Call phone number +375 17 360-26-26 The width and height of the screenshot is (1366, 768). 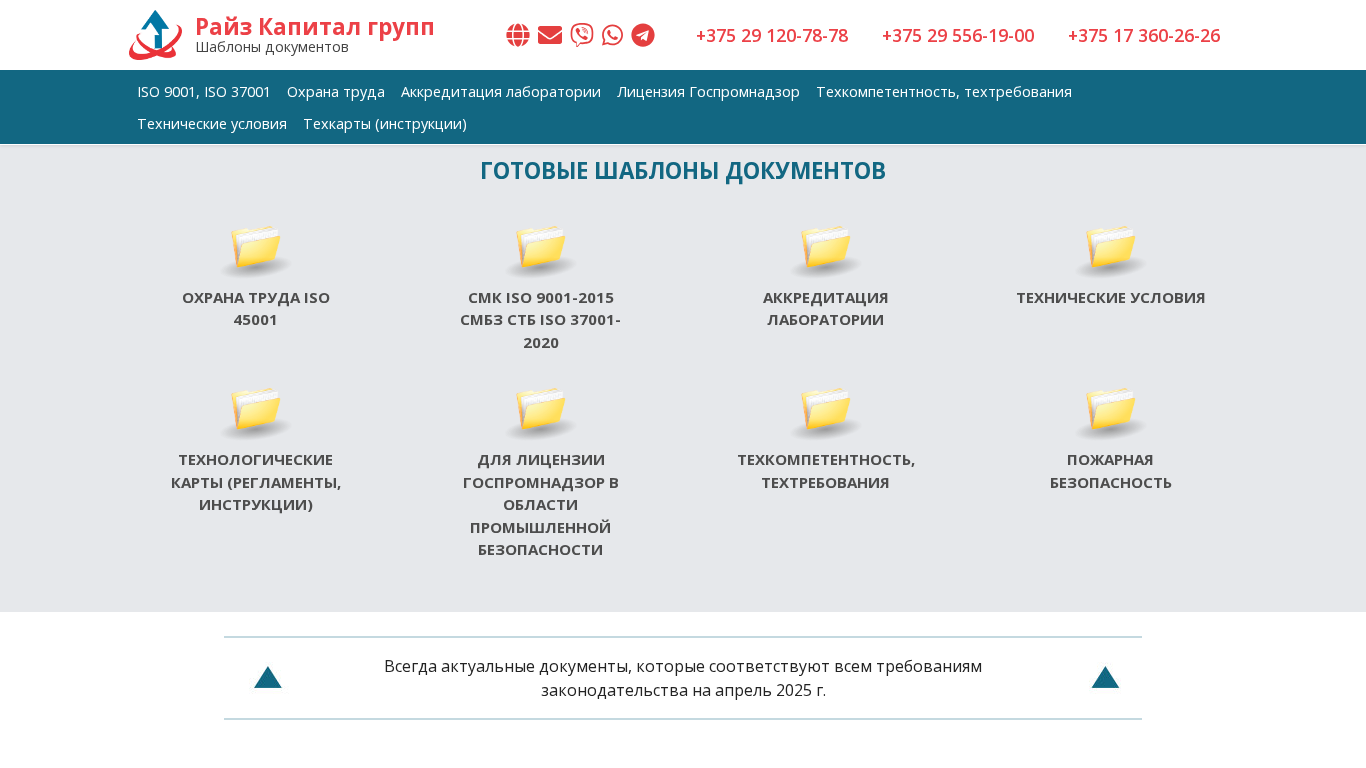[x=1144, y=36]
